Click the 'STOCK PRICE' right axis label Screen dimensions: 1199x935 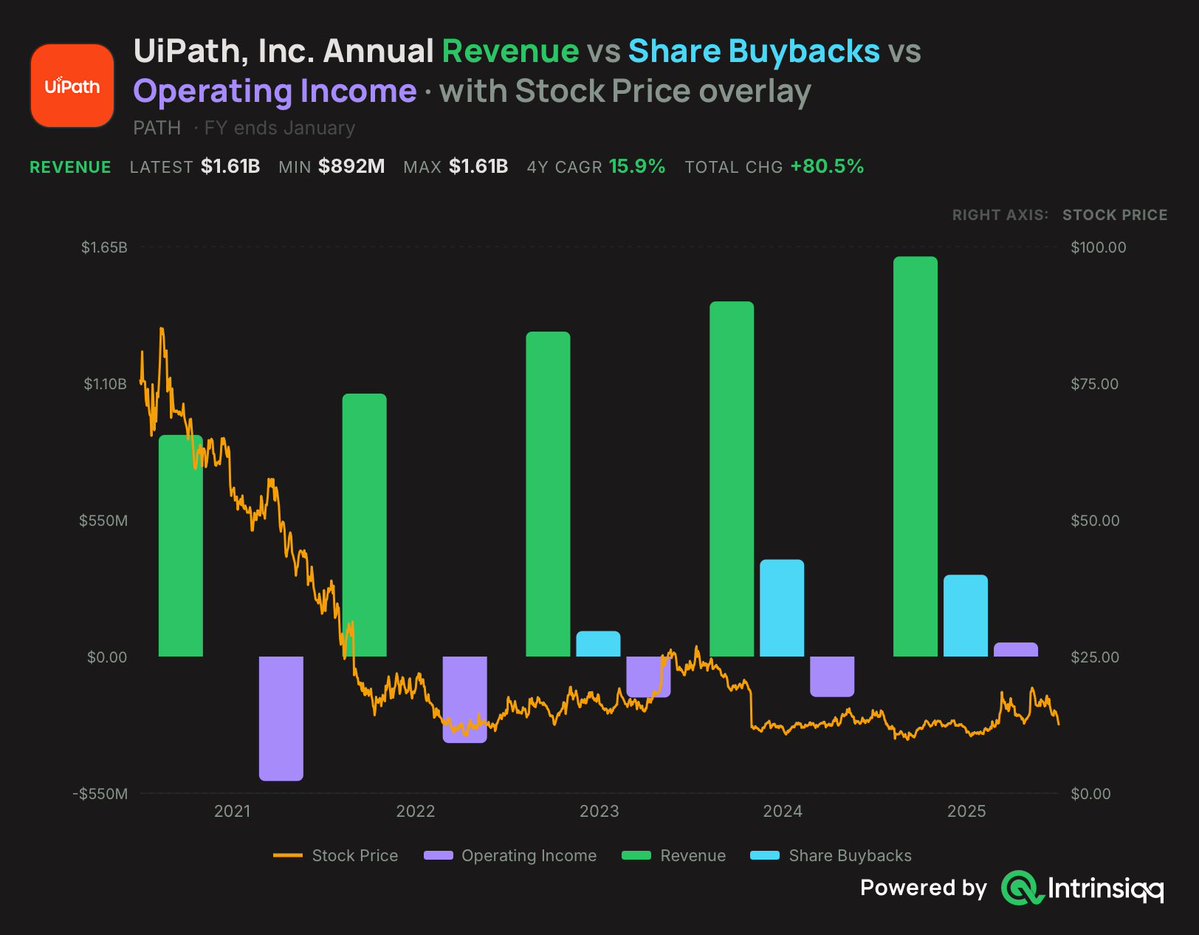pos(1115,215)
